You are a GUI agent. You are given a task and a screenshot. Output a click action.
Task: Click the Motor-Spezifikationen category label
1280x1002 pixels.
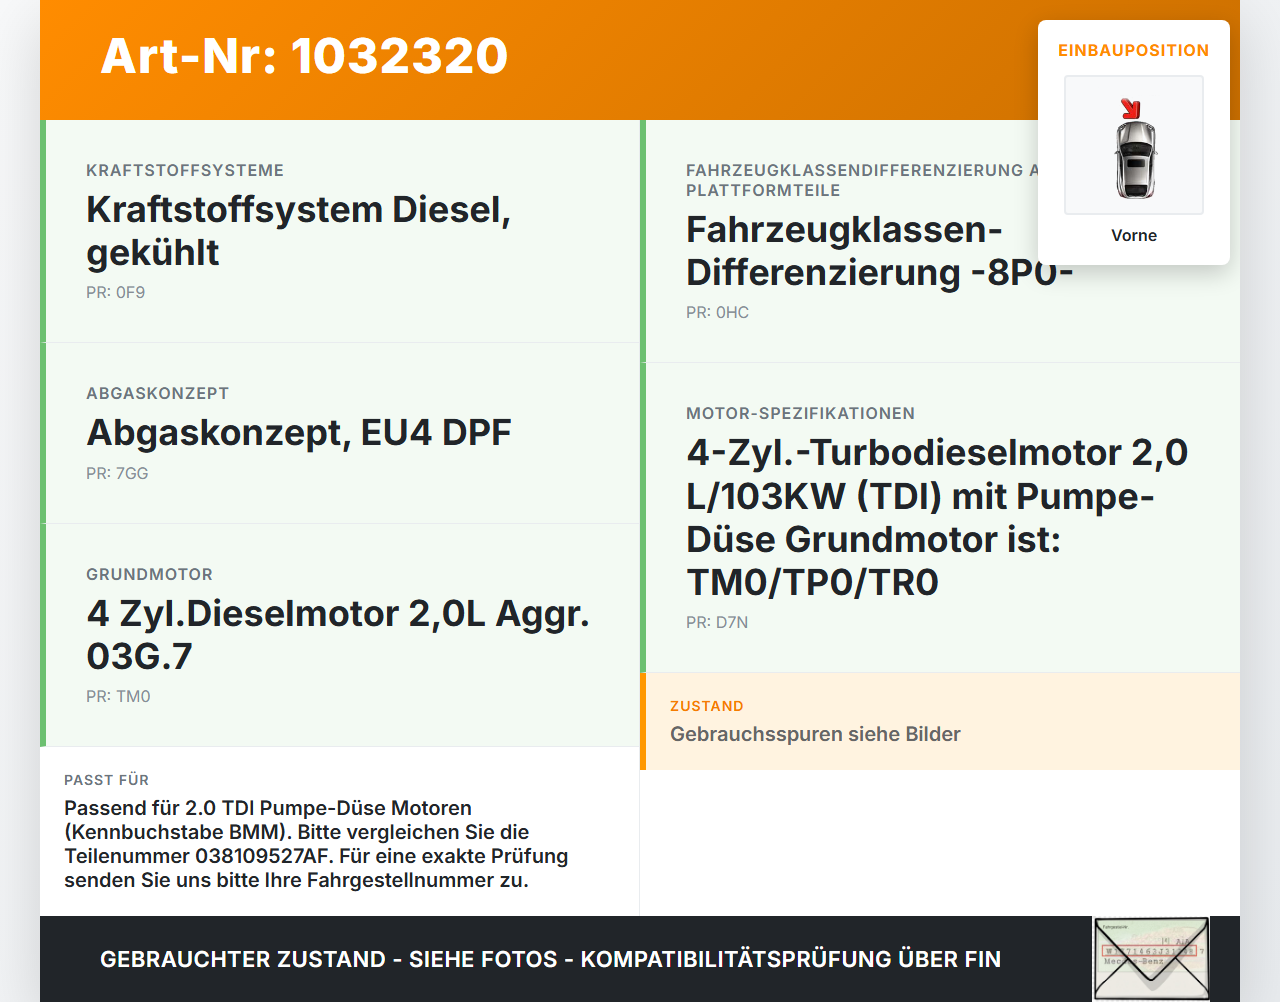800,414
